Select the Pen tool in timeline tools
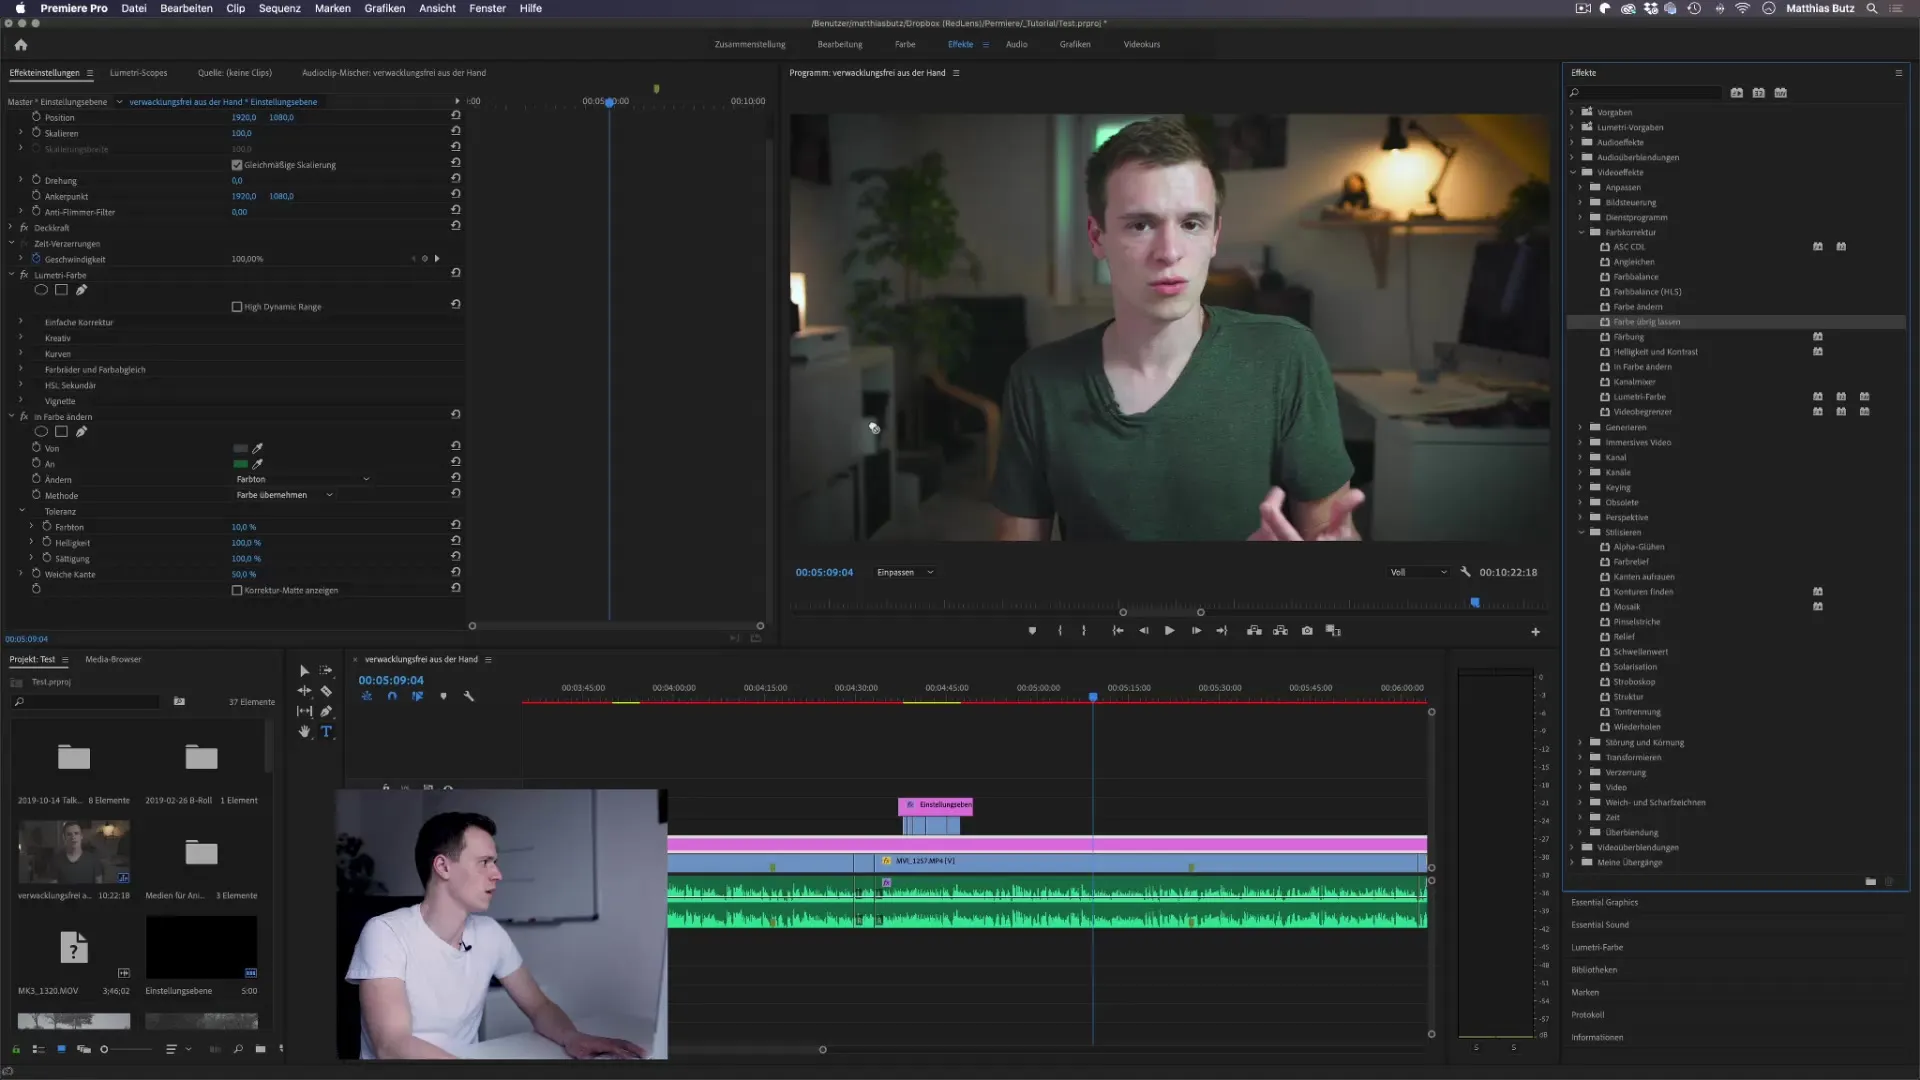1920x1080 pixels. point(326,711)
